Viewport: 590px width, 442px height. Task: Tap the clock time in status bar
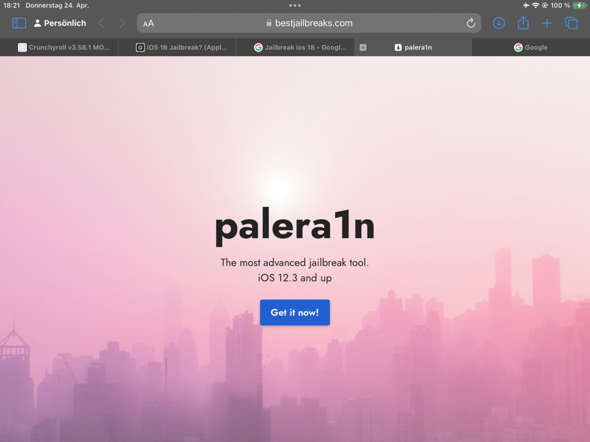coord(11,5)
